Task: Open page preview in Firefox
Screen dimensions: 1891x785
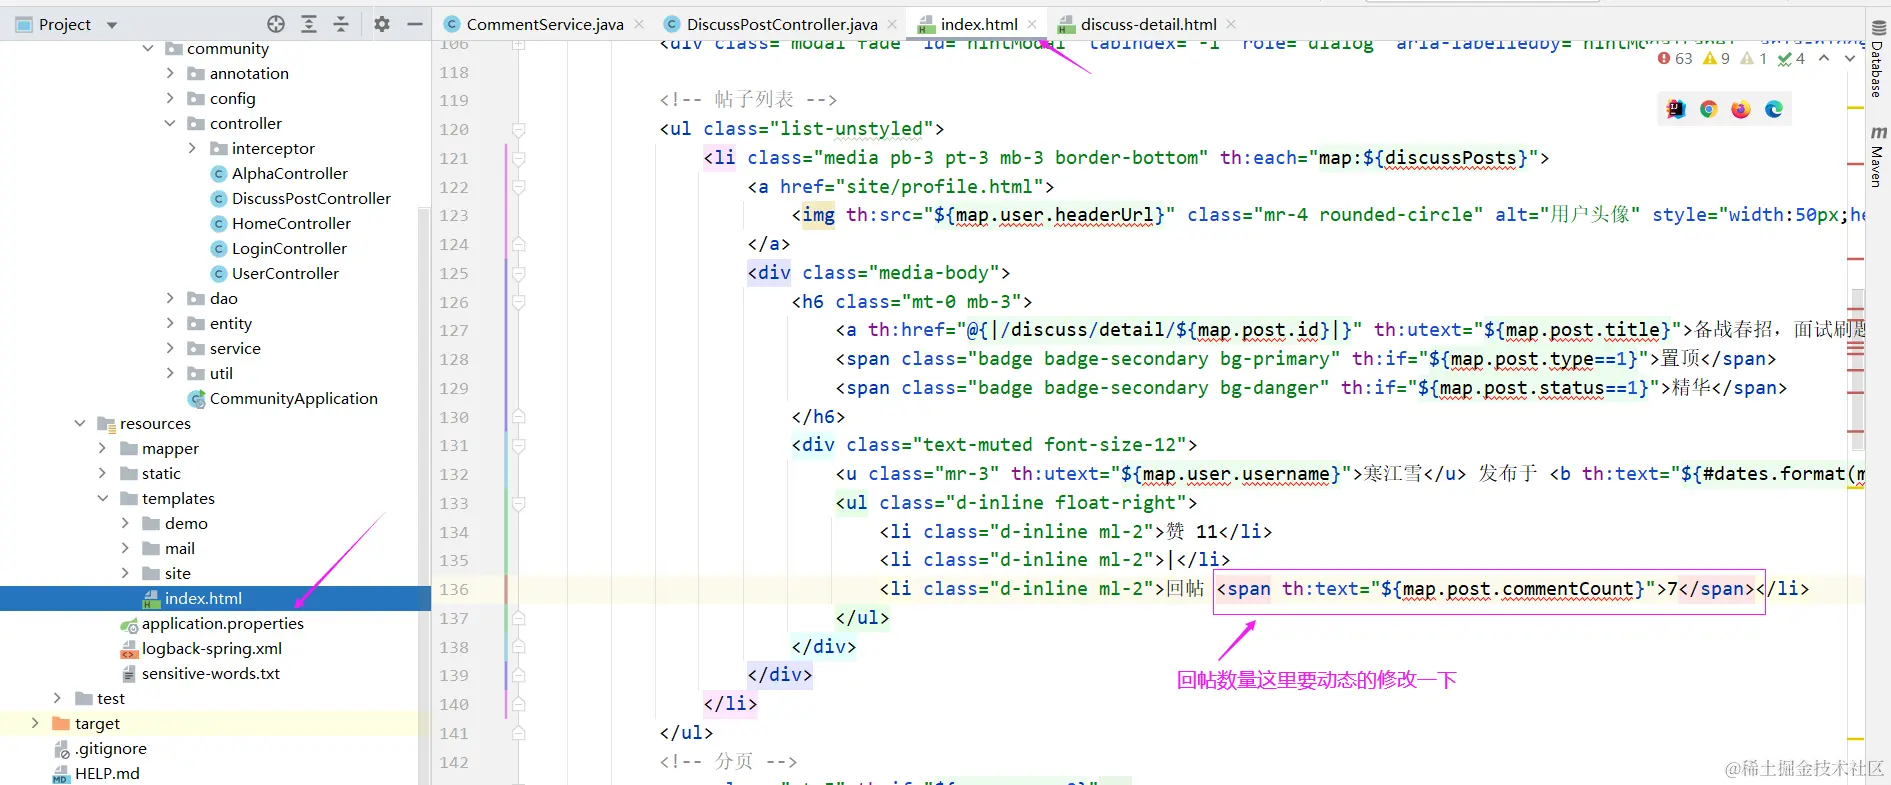Action: [1741, 109]
